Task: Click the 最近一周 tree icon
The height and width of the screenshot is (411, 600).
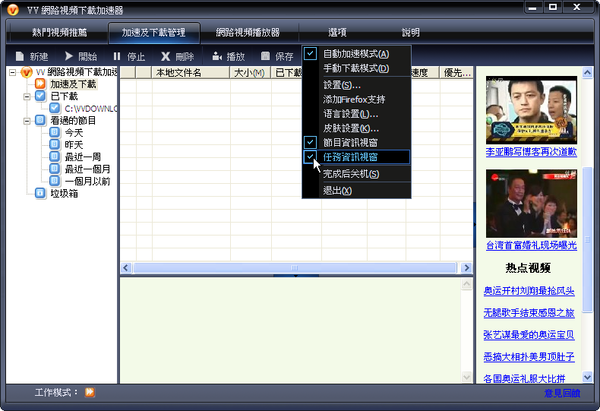Action: [55, 157]
